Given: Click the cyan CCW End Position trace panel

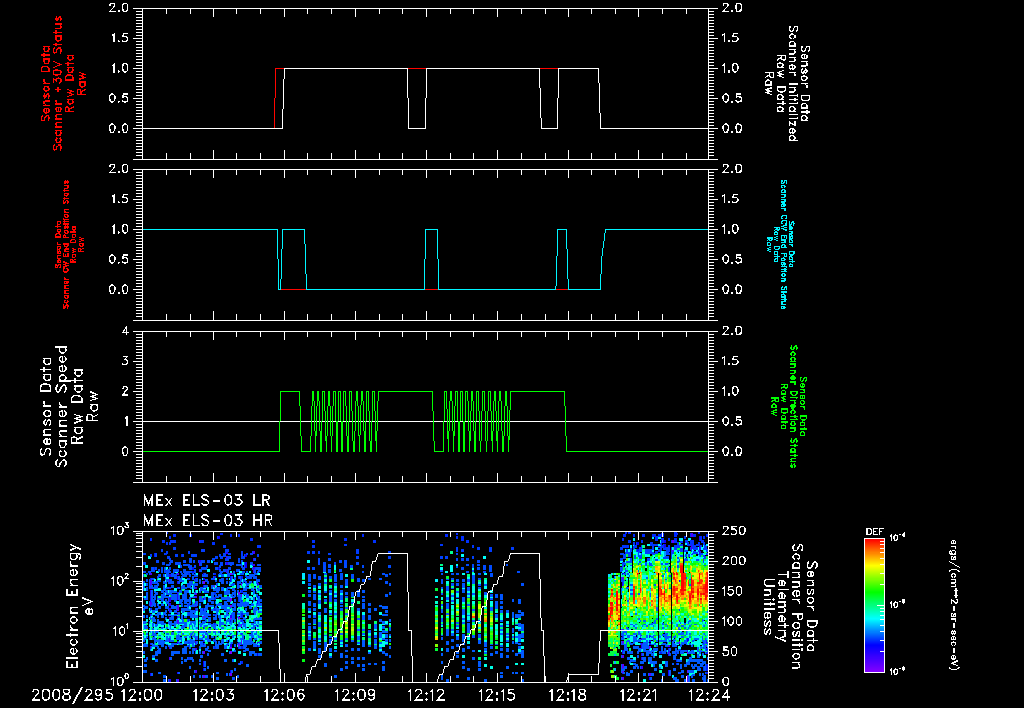Looking at the screenshot, I should pyautogui.click(x=426, y=244).
